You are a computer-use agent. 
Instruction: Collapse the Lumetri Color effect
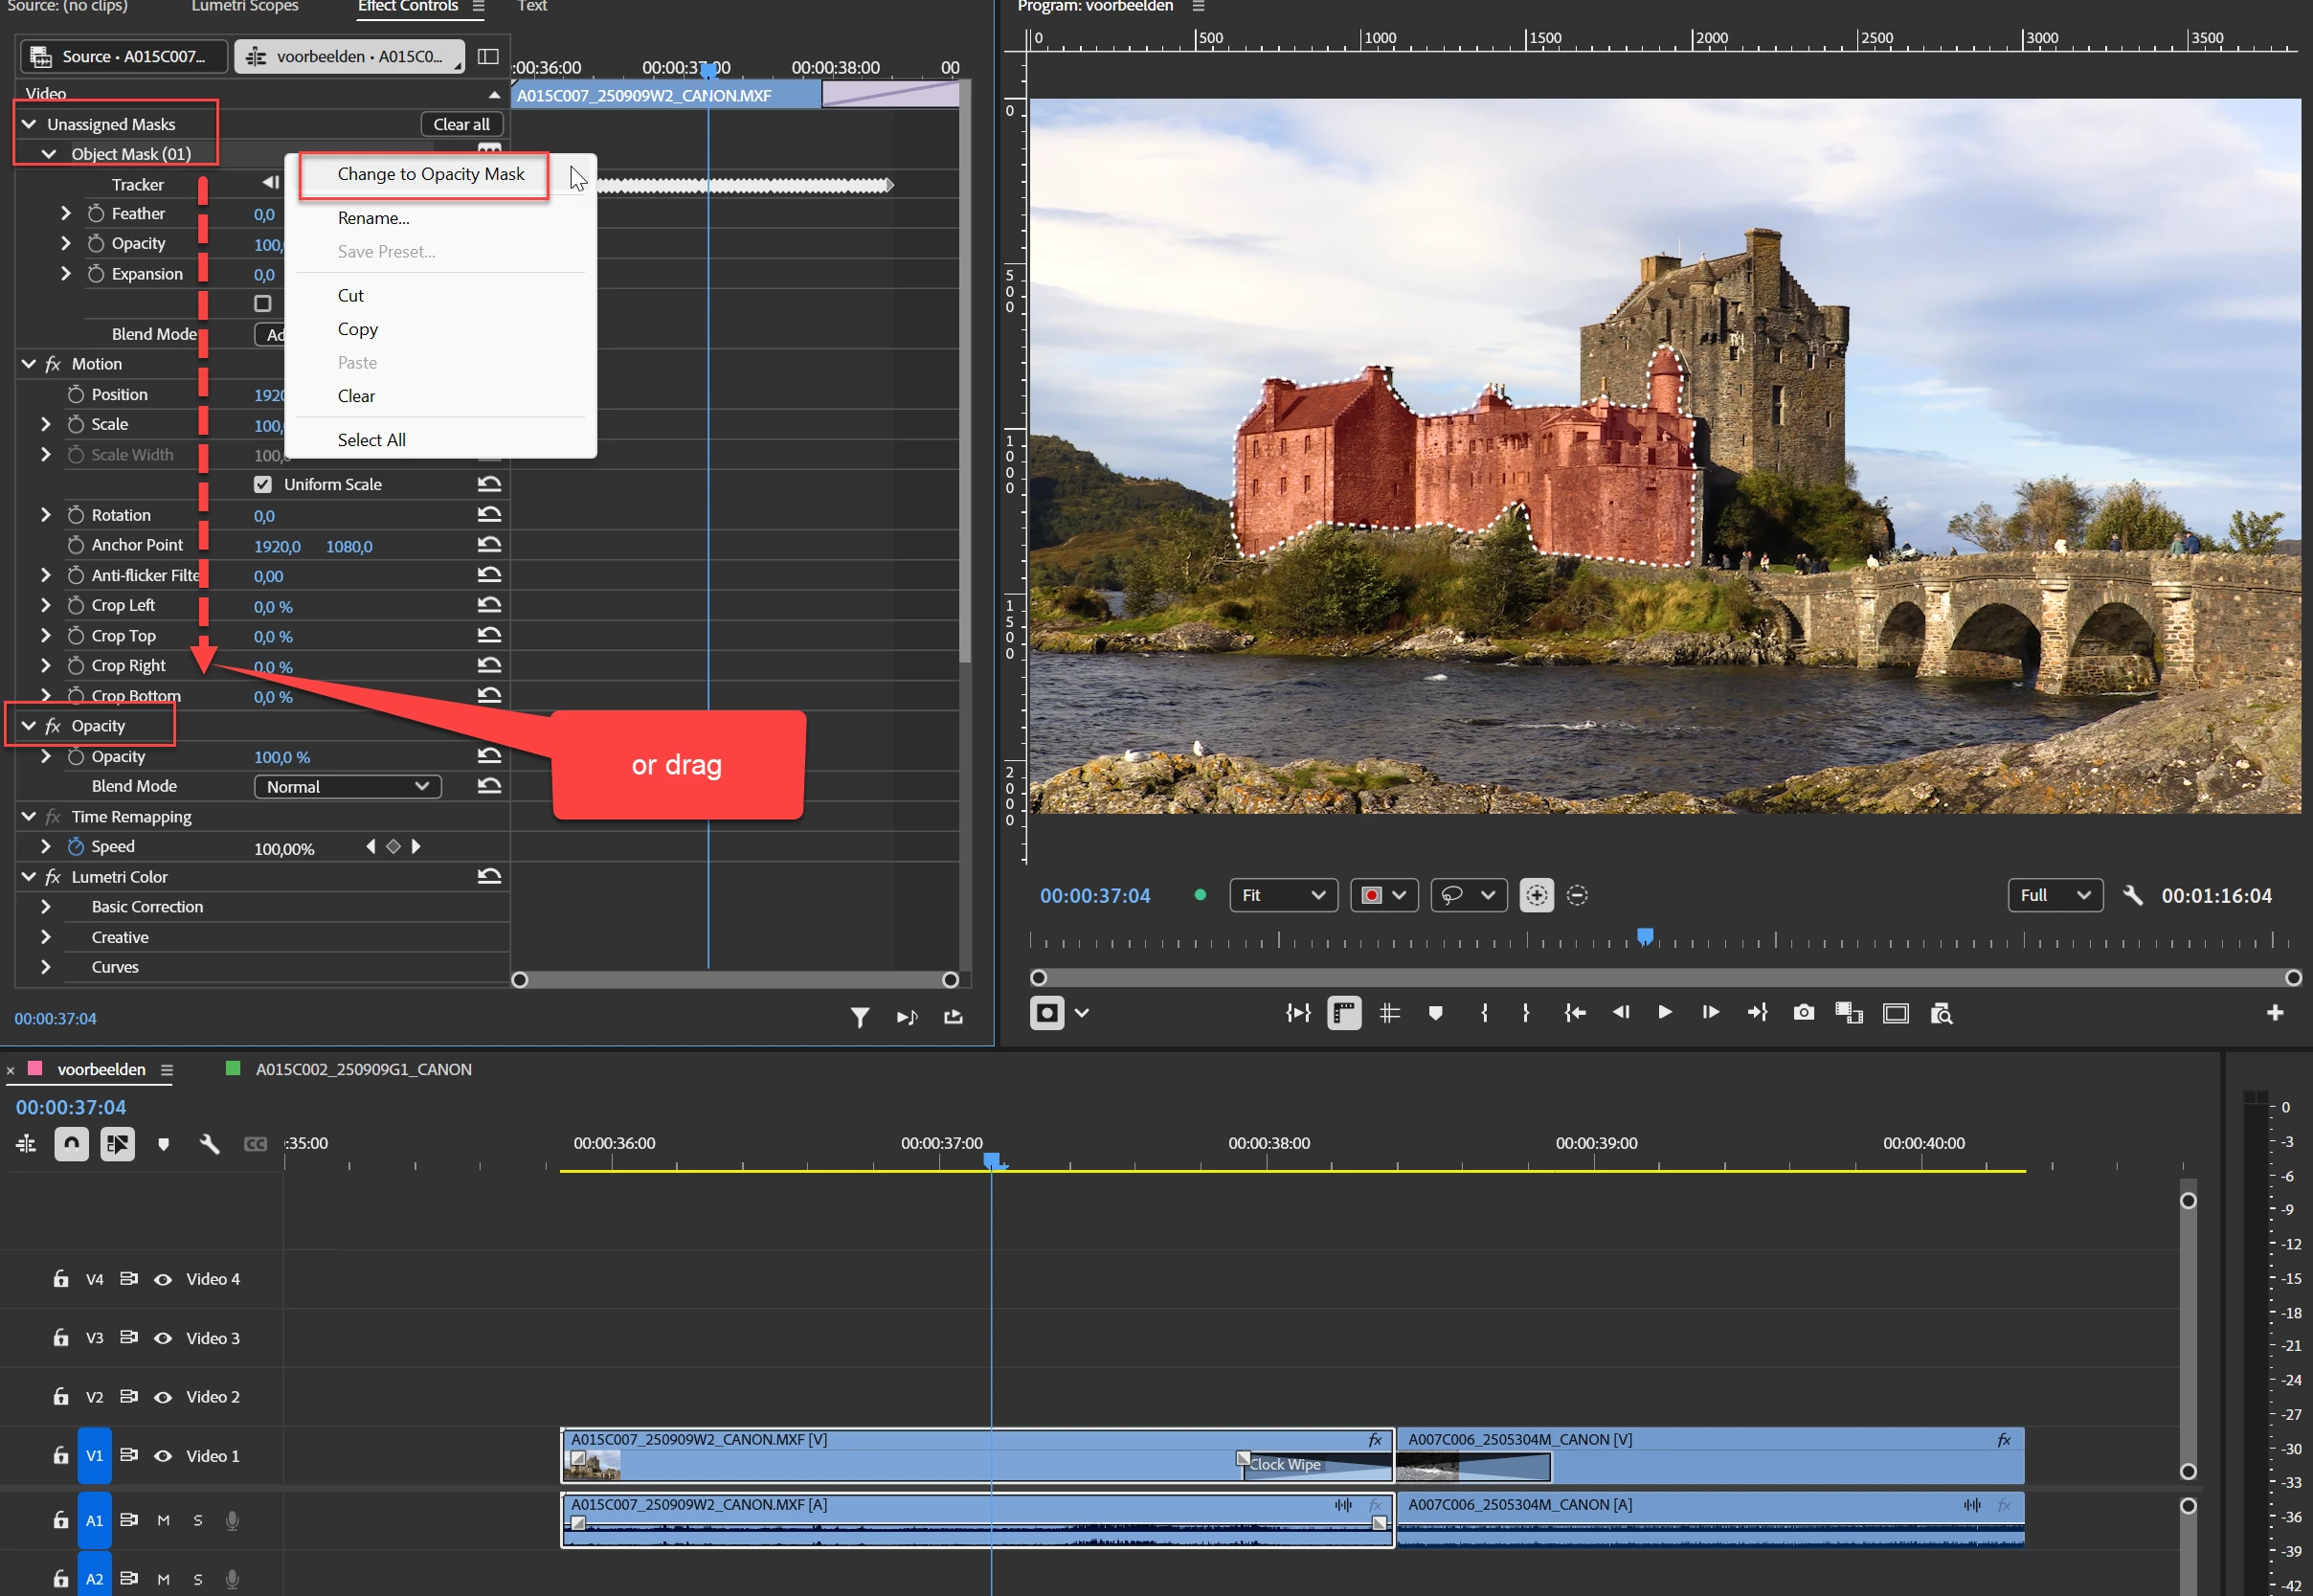coord(29,877)
